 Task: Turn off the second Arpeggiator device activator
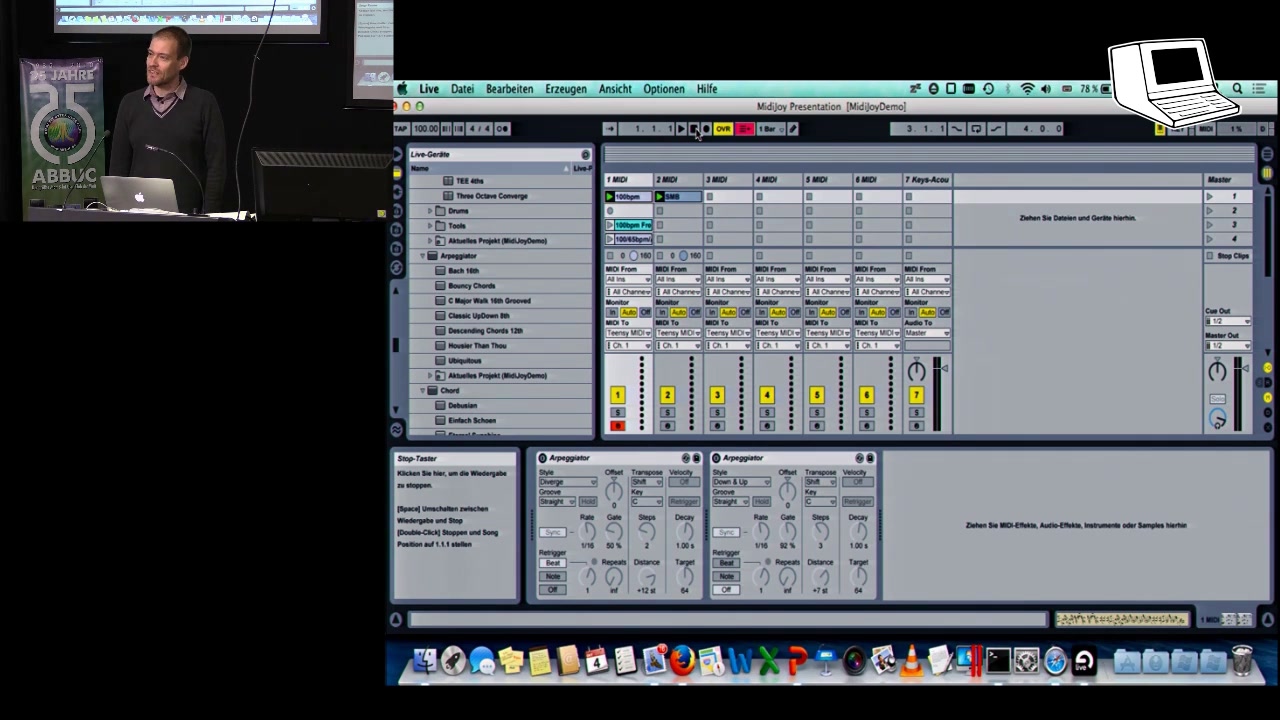(x=716, y=458)
